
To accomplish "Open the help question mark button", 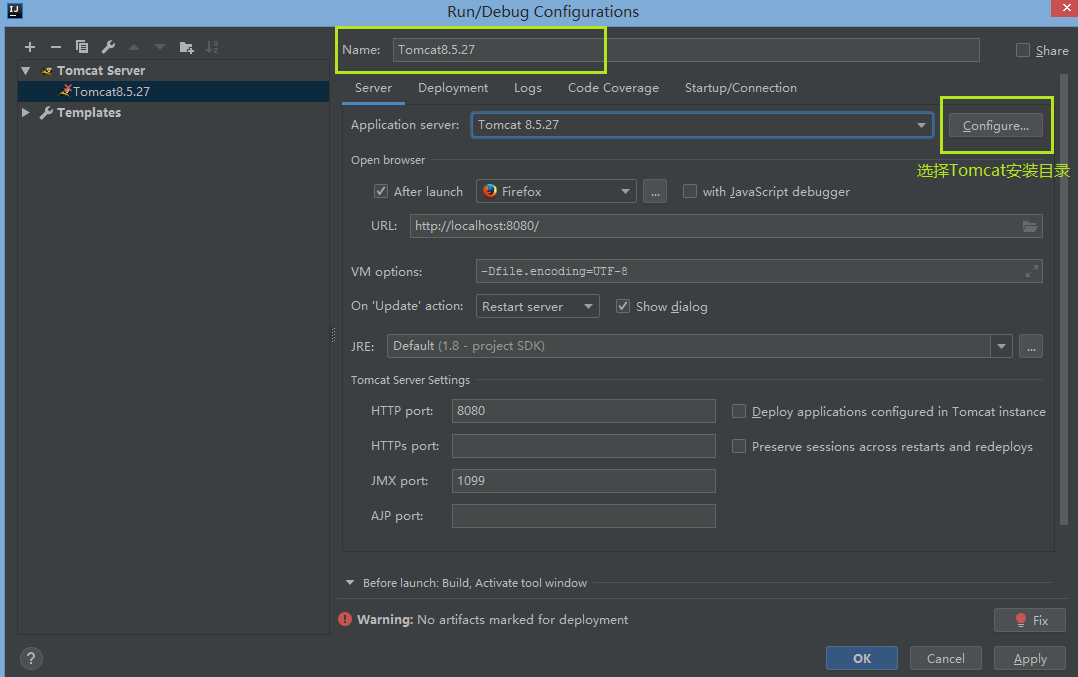I will [x=30, y=658].
